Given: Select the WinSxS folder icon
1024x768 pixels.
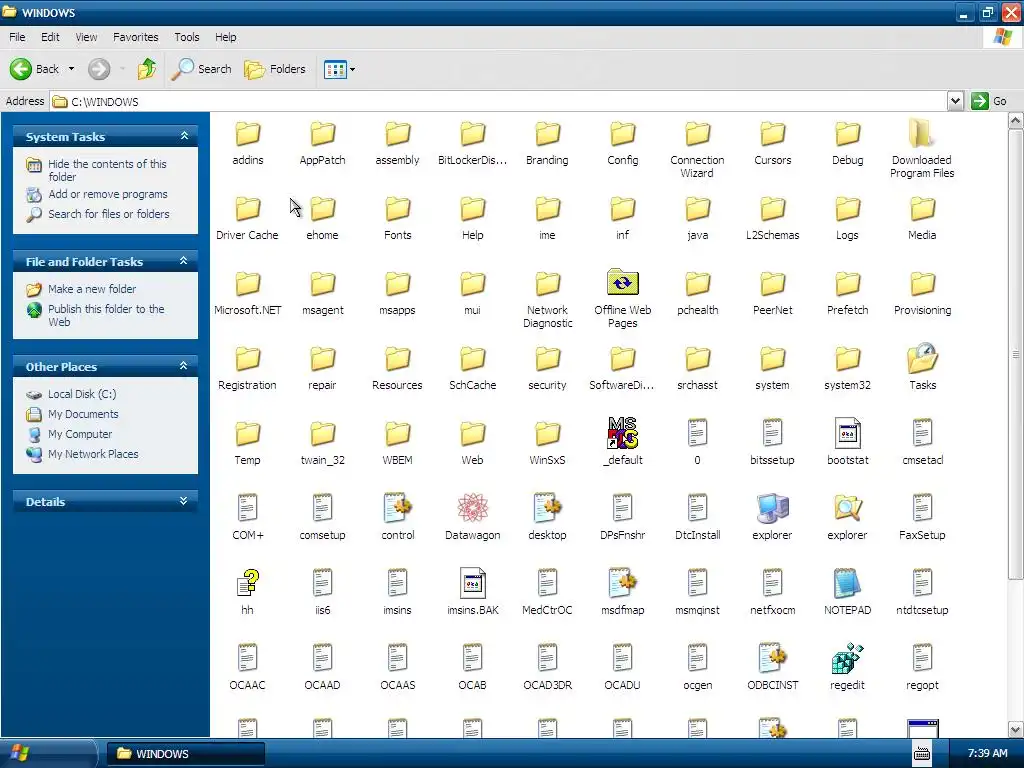Looking at the screenshot, I should coord(547,434).
